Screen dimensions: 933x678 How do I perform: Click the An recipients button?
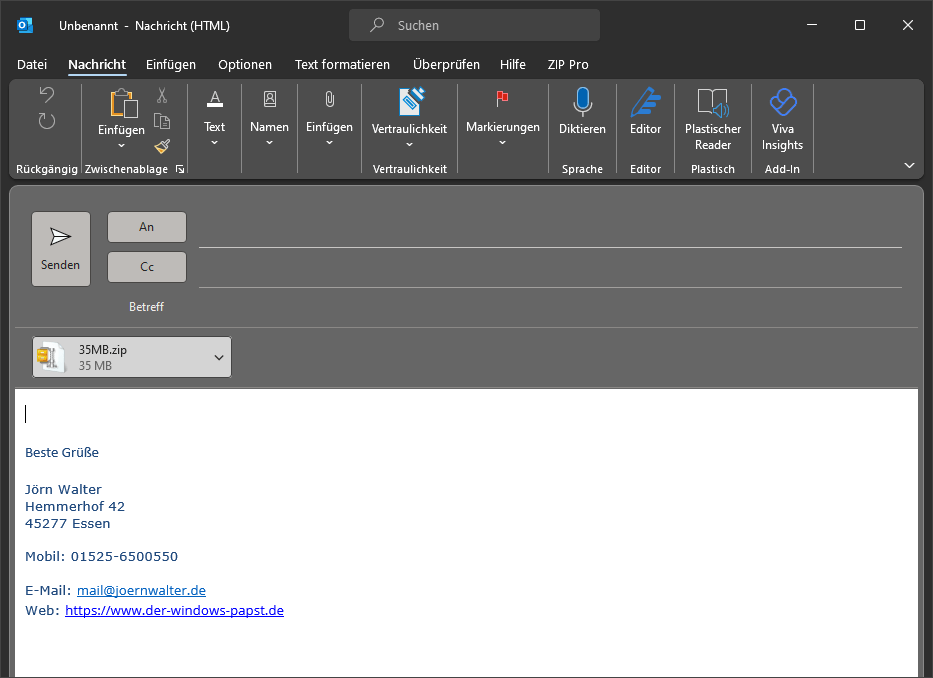pyautogui.click(x=147, y=227)
